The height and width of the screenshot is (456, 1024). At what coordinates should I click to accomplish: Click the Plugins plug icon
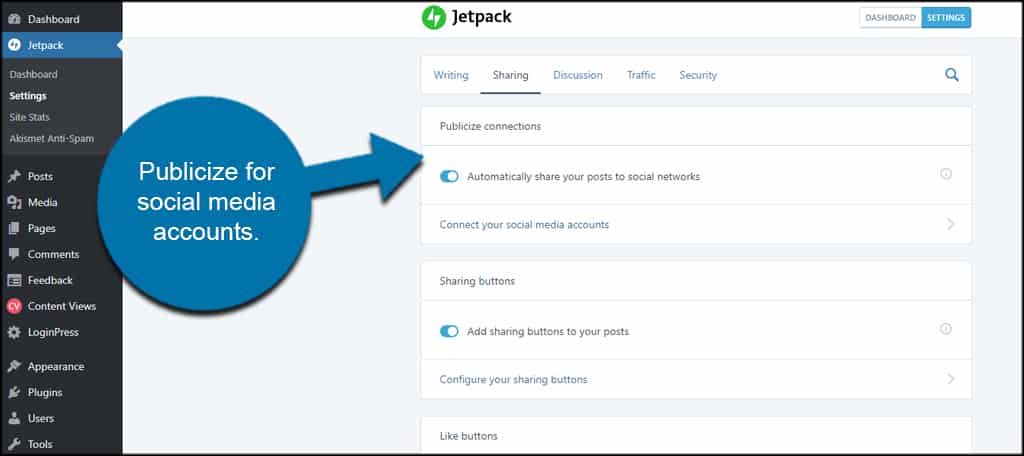[x=14, y=393]
